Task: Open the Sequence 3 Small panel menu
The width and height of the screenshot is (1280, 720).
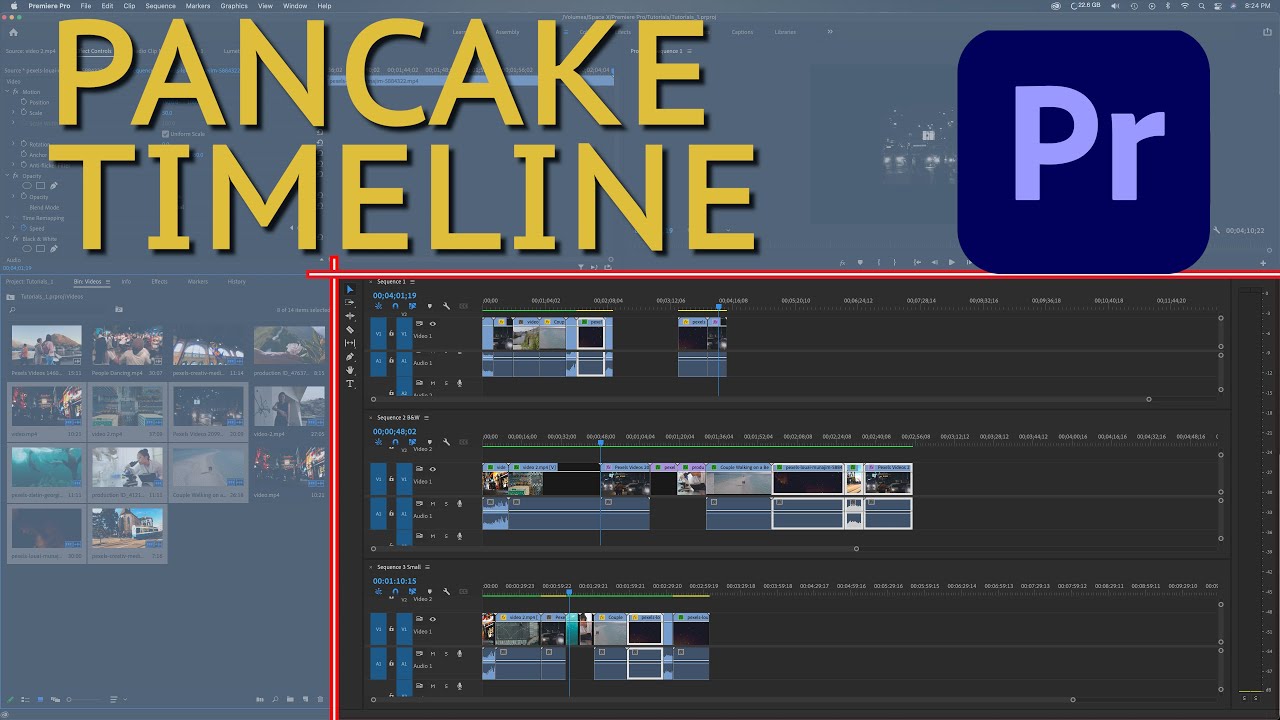Action: click(x=428, y=567)
